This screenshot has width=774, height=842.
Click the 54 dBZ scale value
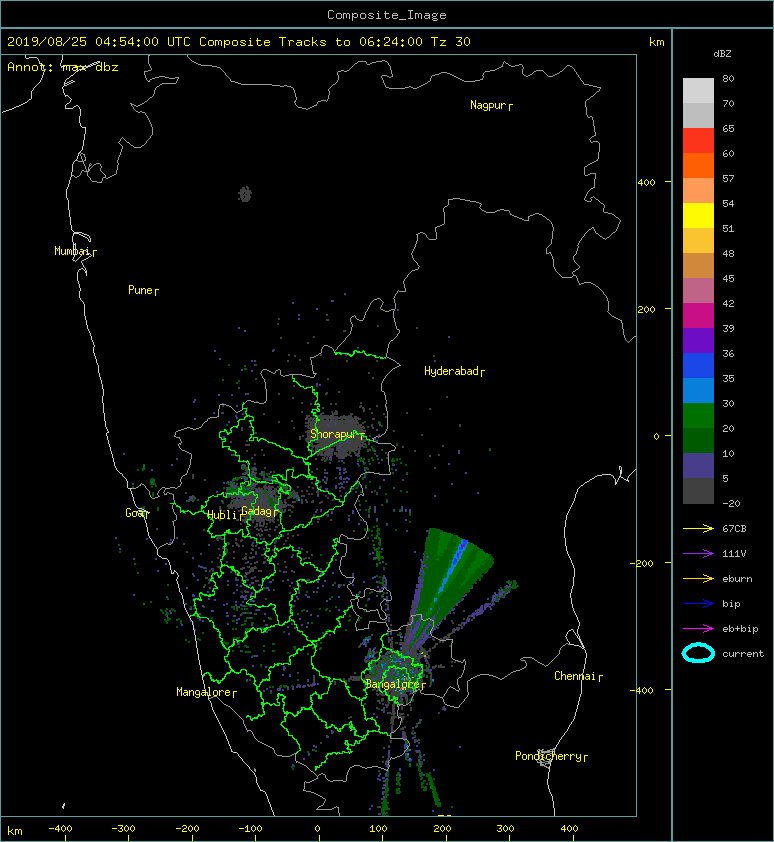728,204
